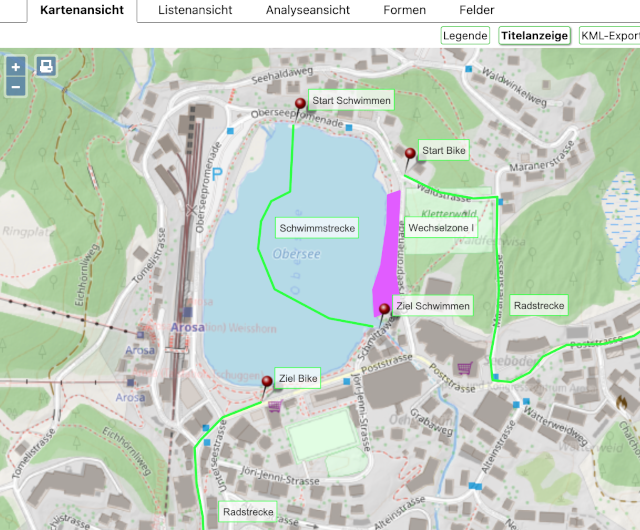640x530 pixels.
Task: Click the print map icon
Action: pyautogui.click(x=46, y=67)
